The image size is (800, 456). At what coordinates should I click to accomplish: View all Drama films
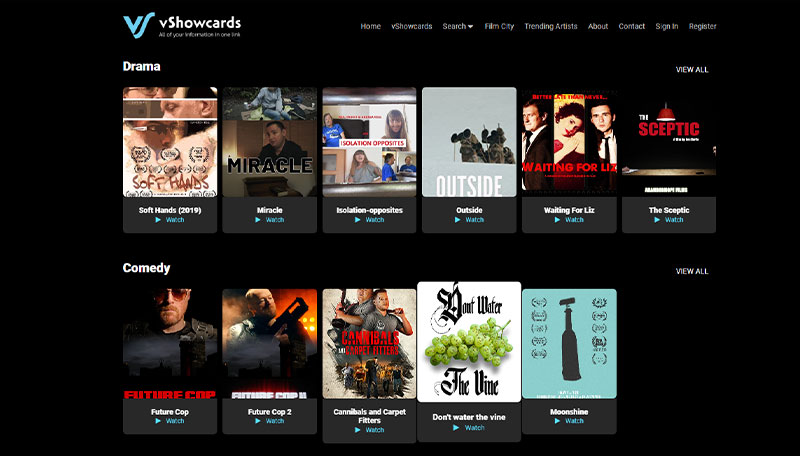tap(692, 70)
